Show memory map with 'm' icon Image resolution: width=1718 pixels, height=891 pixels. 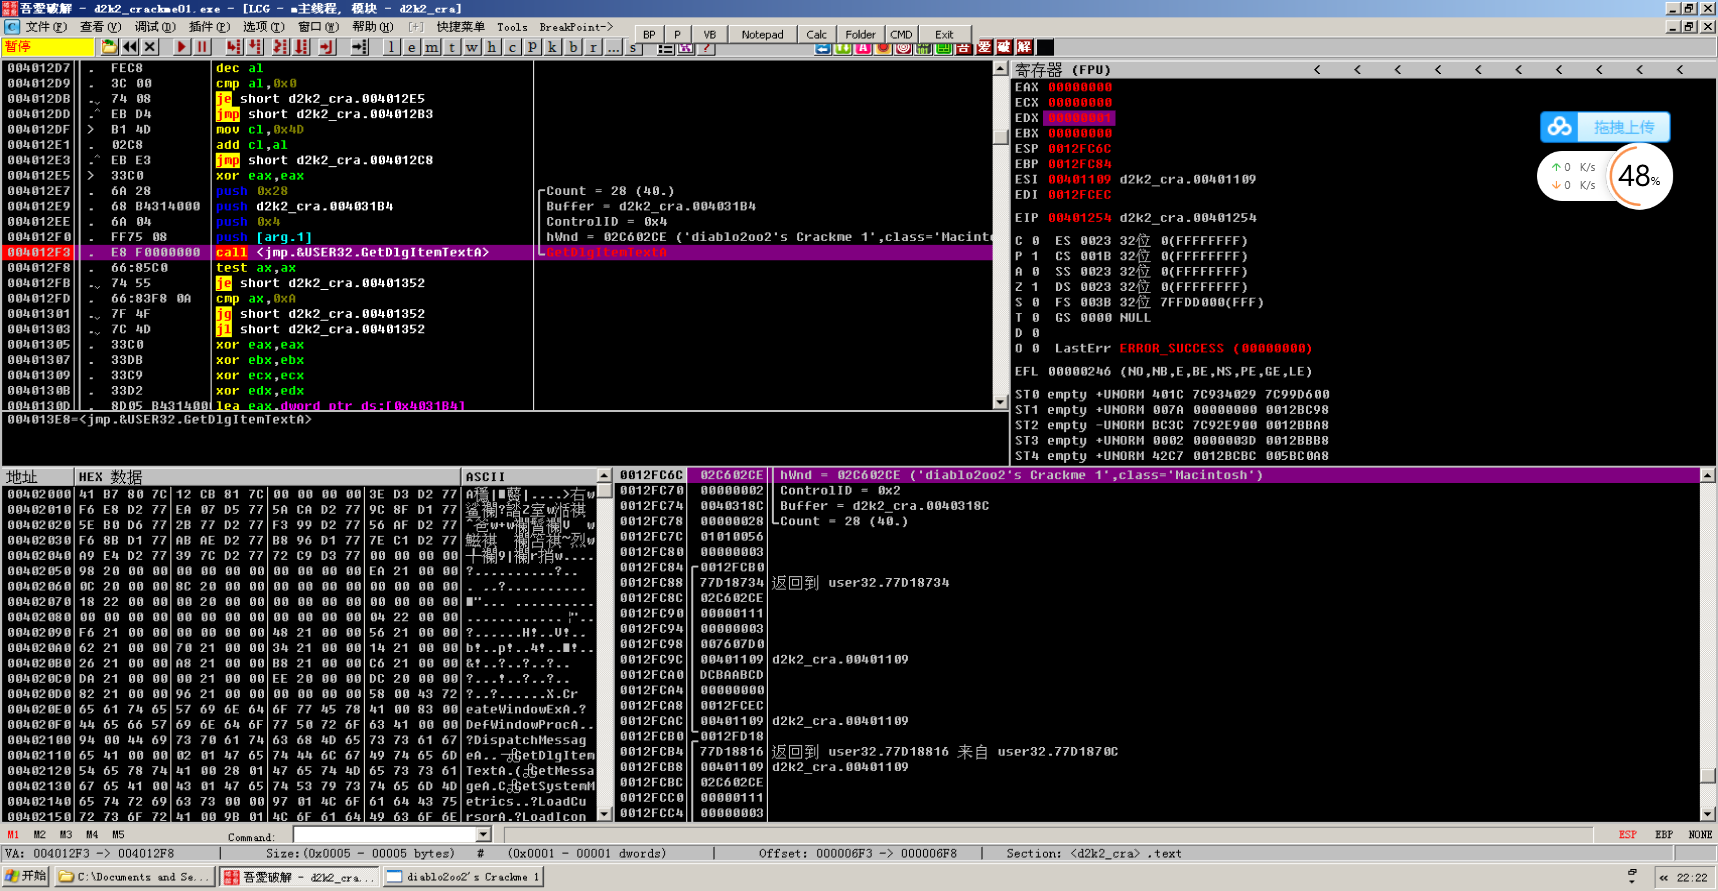coord(431,47)
